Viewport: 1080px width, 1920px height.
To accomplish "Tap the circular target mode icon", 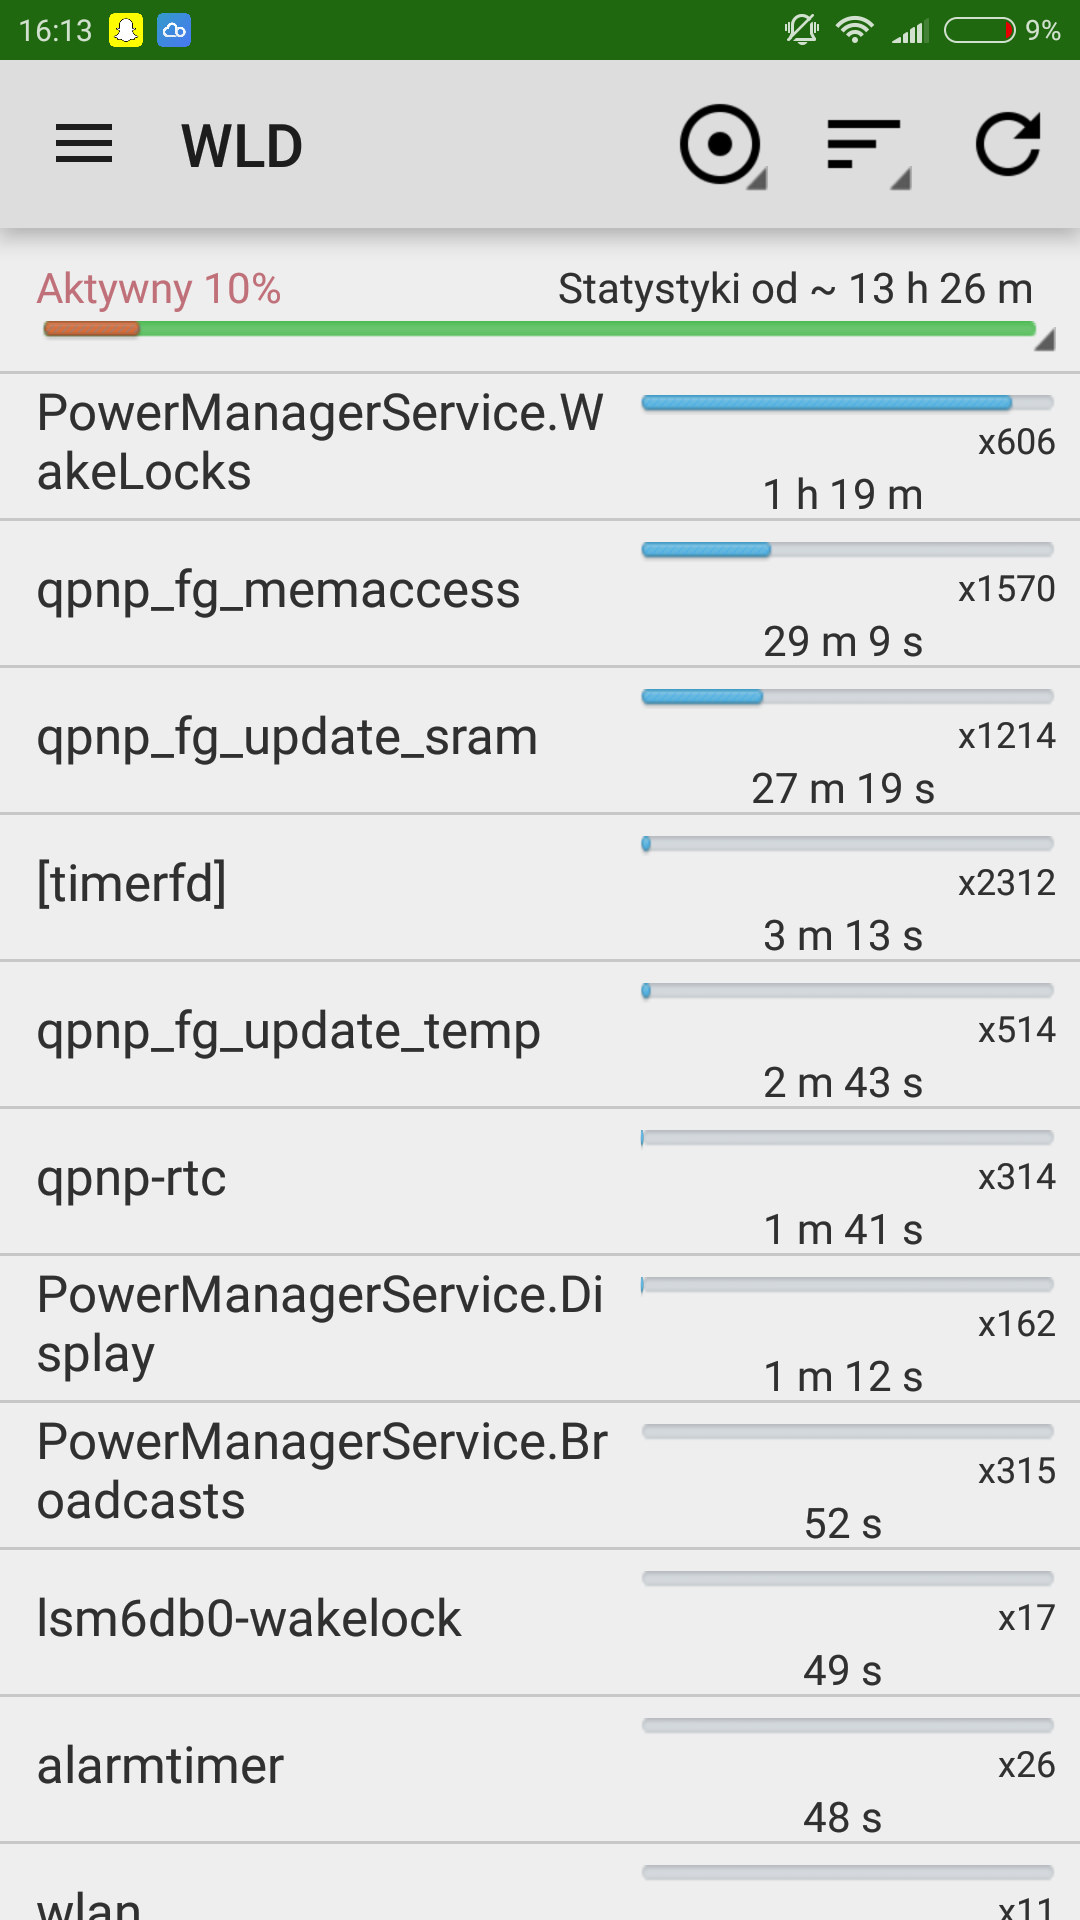I will click(720, 145).
